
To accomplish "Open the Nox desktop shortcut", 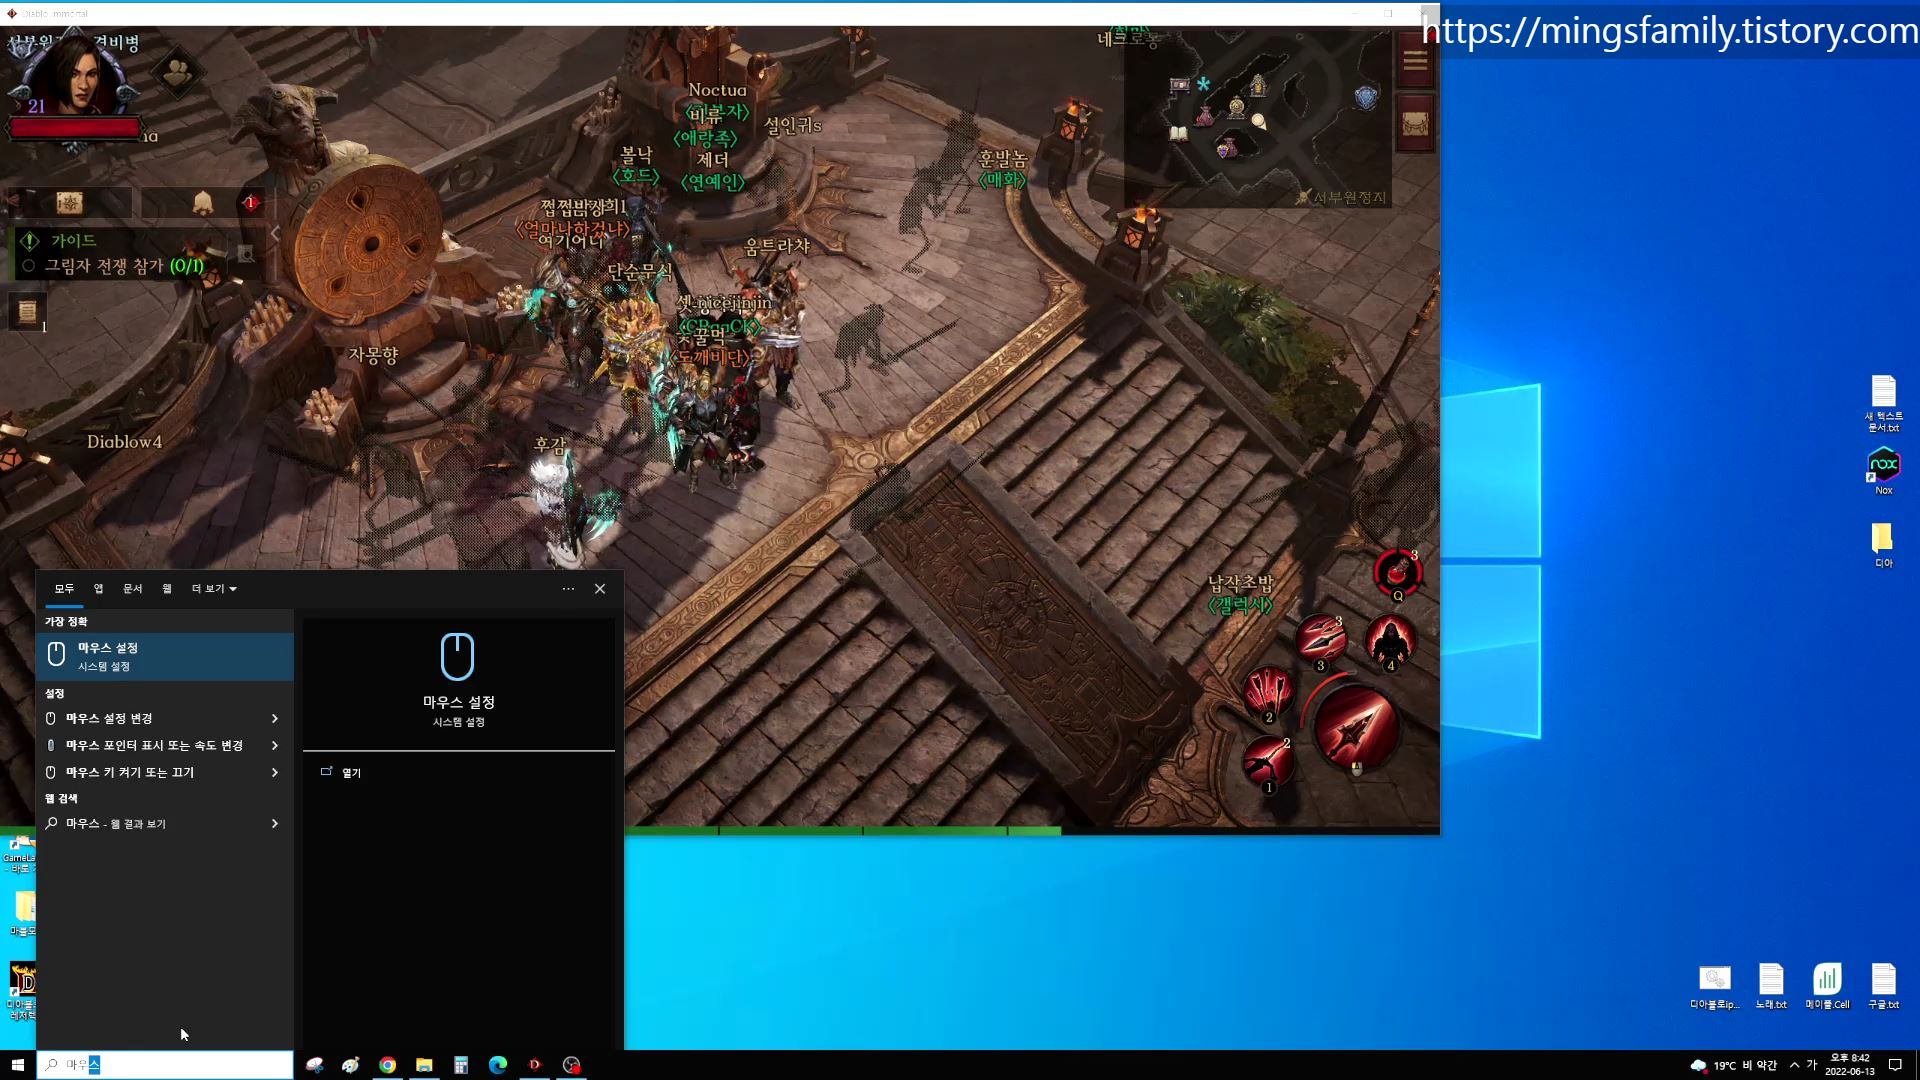I will tap(1883, 471).
